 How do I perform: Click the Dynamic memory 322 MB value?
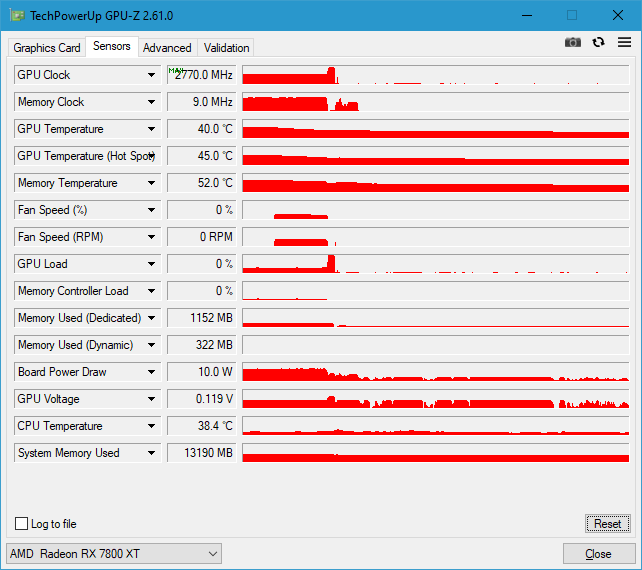coord(202,345)
